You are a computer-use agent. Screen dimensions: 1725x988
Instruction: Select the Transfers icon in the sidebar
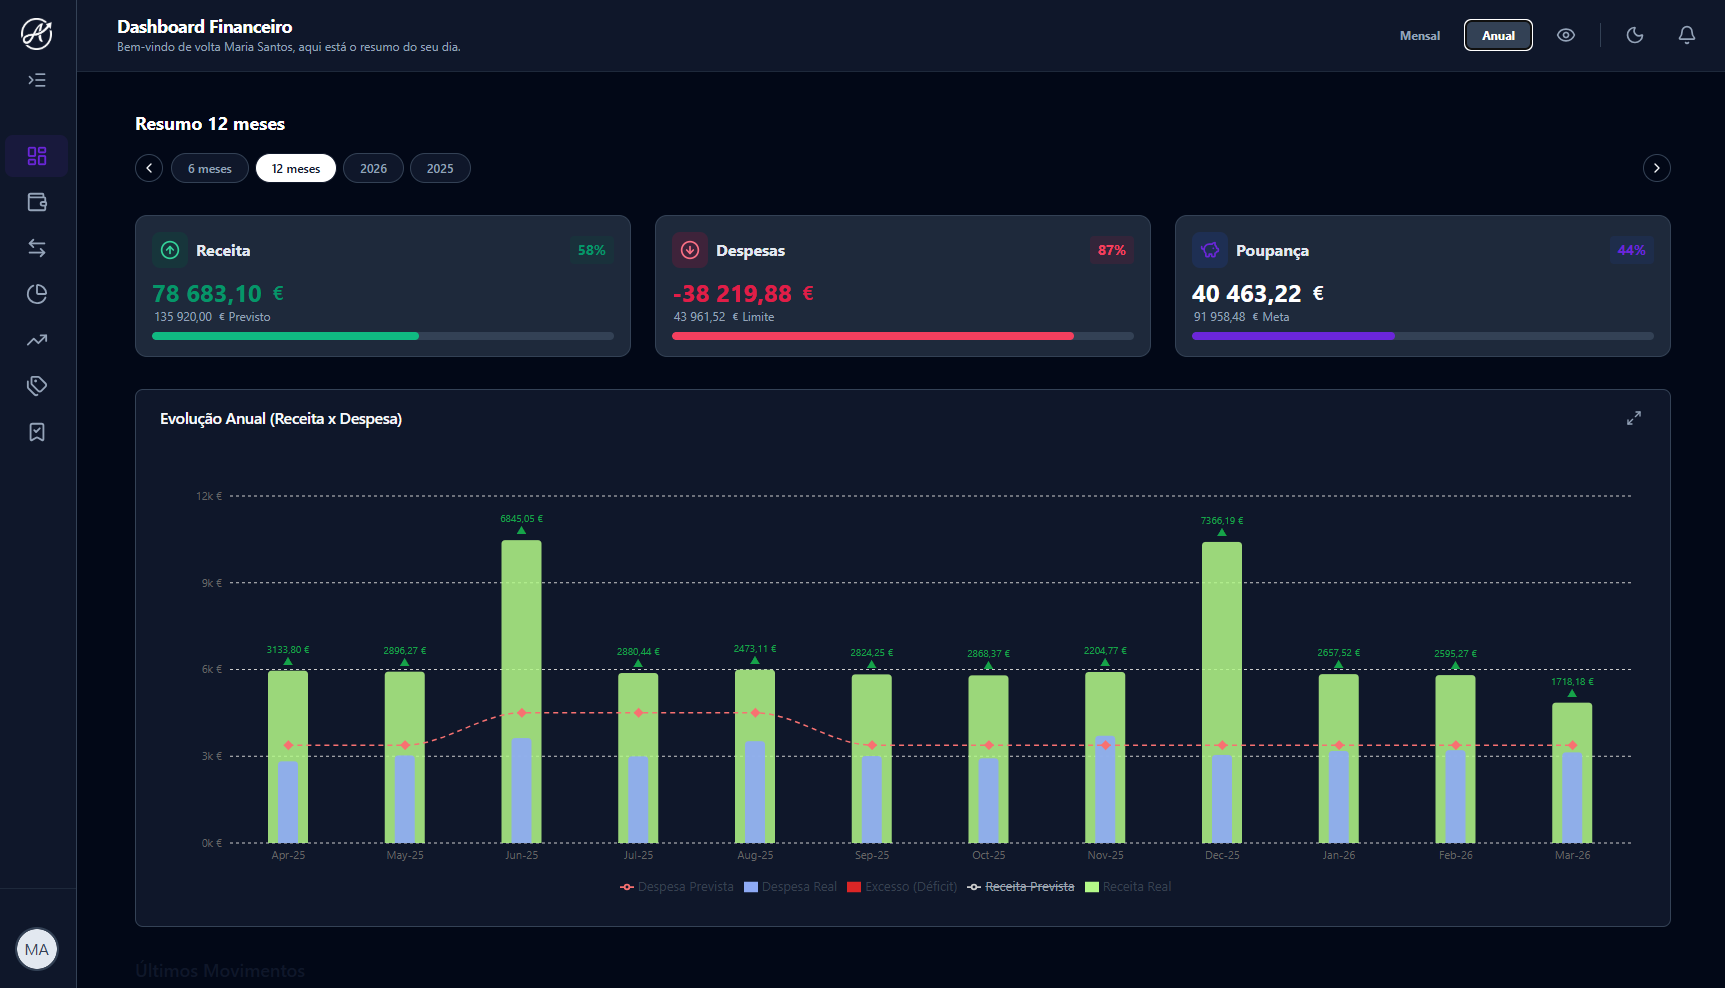coord(37,248)
